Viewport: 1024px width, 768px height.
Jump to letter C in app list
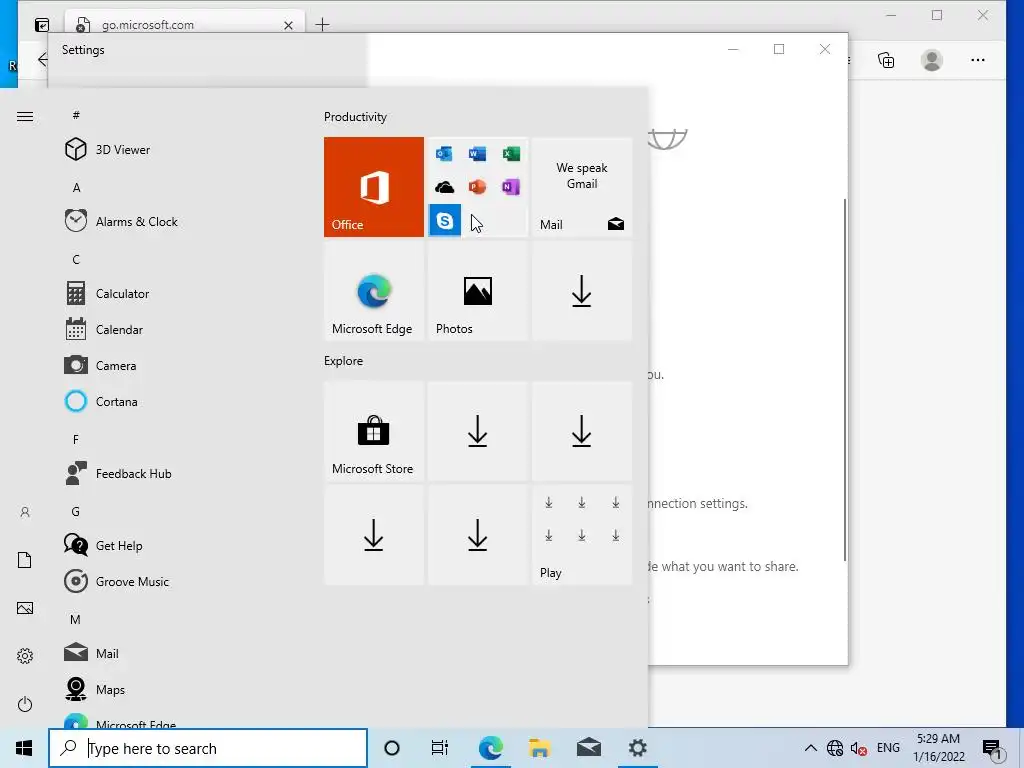(76, 260)
